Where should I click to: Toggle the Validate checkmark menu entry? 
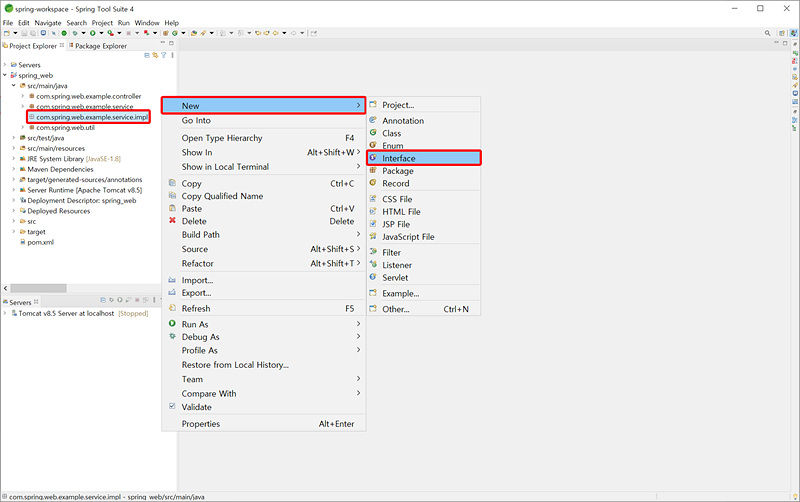coord(196,407)
